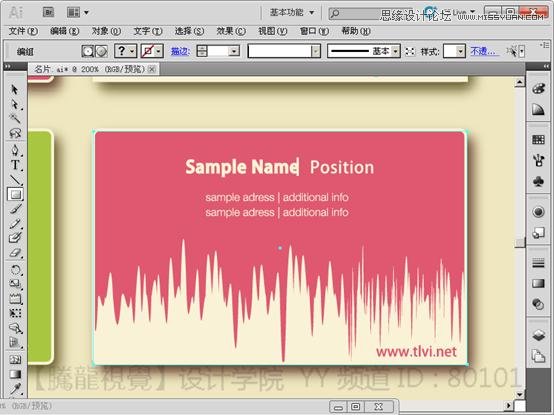Select the Pen tool
The image size is (554, 415).
pos(14,150)
